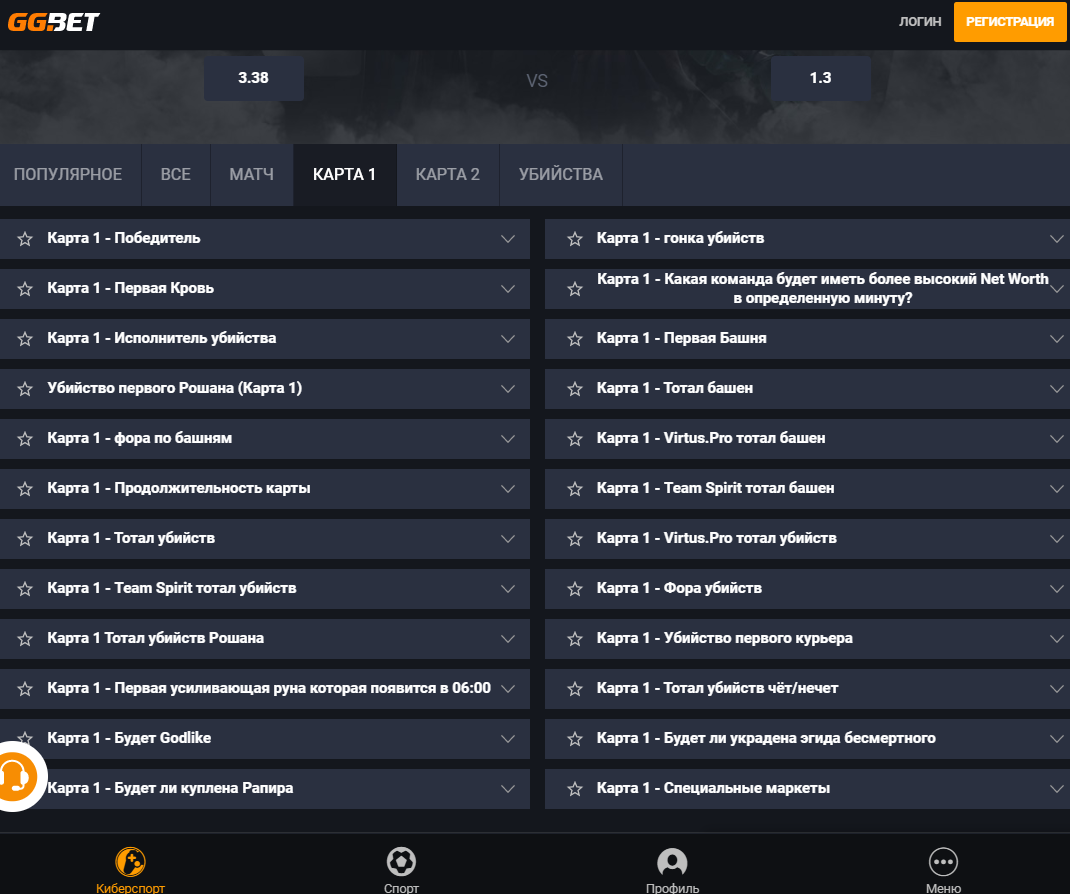Expand Карта 1 - Тотал башен chevron

pyautogui.click(x=1056, y=389)
